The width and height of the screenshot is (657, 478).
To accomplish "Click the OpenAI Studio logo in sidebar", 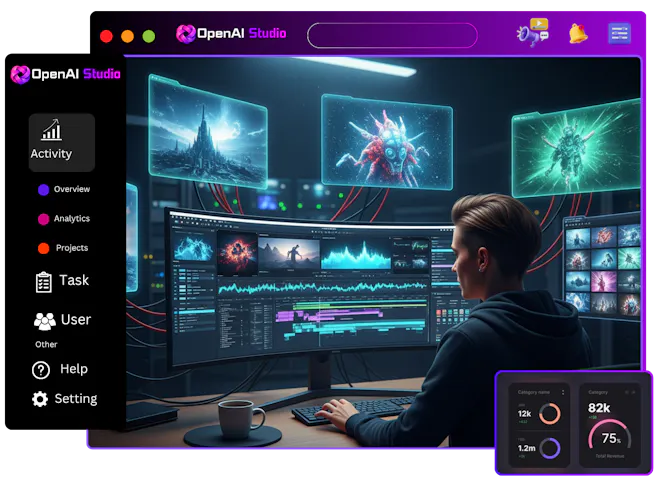I will [65, 75].
